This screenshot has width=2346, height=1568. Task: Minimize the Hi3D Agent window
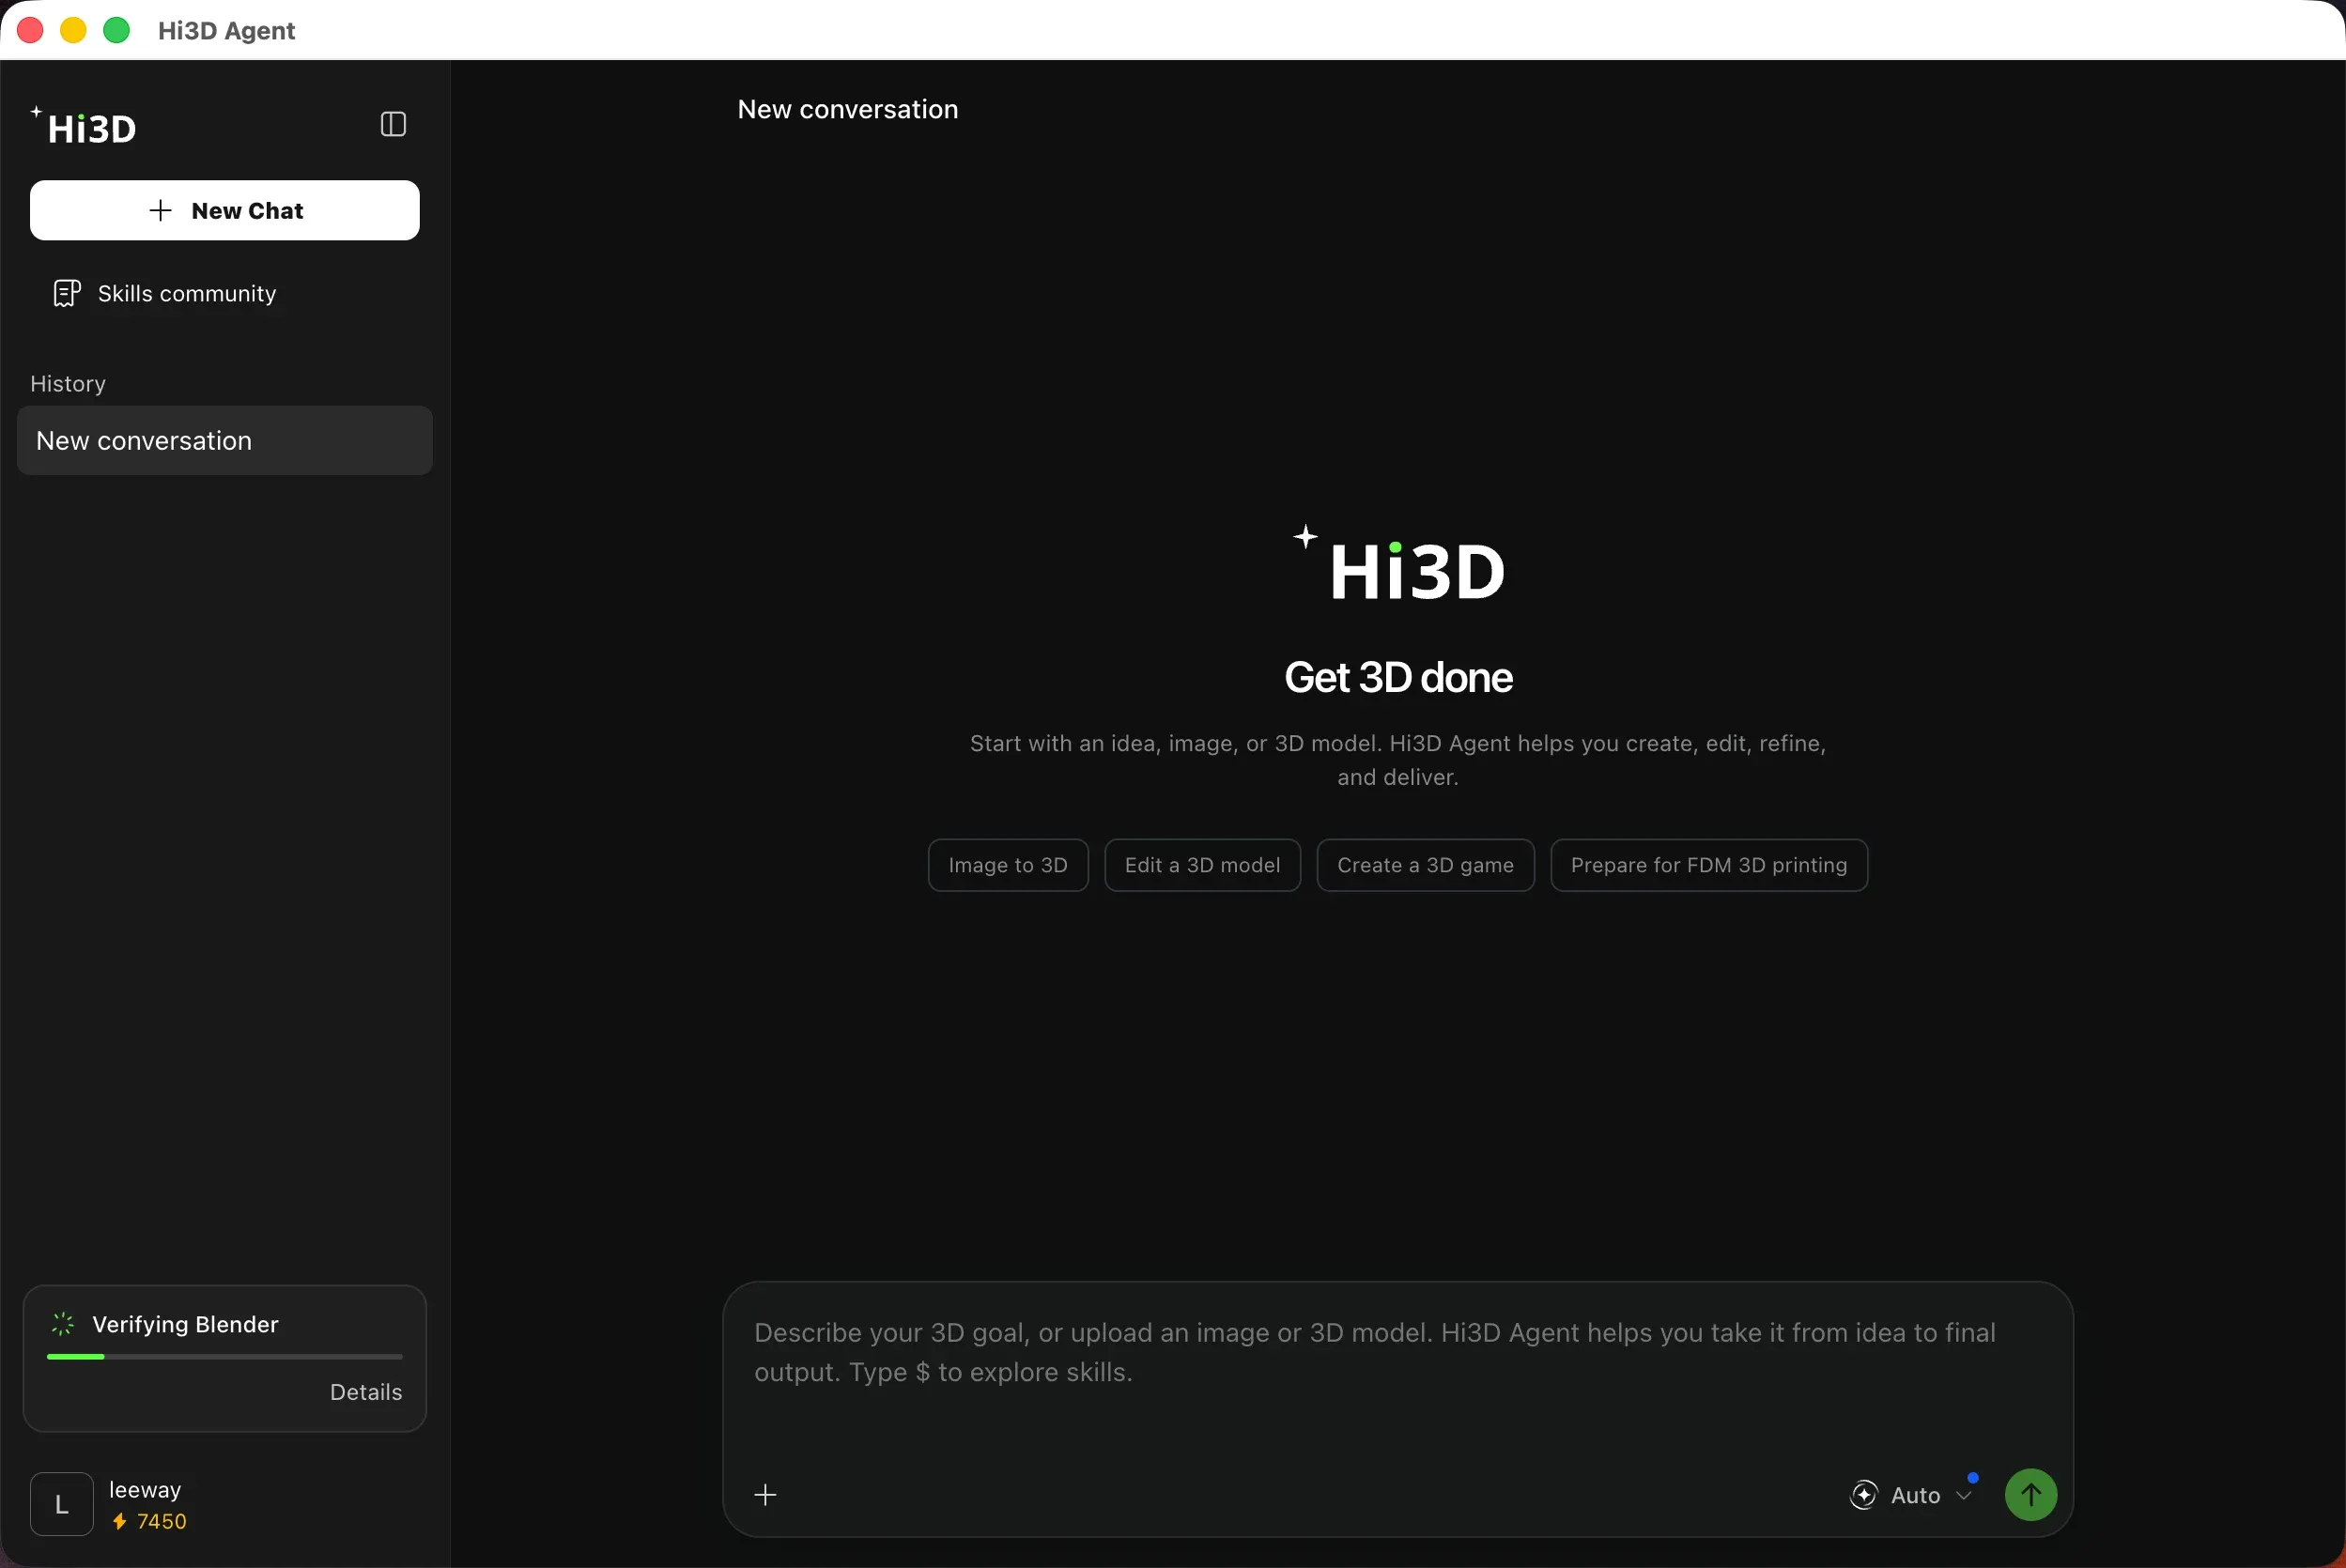[73, 30]
